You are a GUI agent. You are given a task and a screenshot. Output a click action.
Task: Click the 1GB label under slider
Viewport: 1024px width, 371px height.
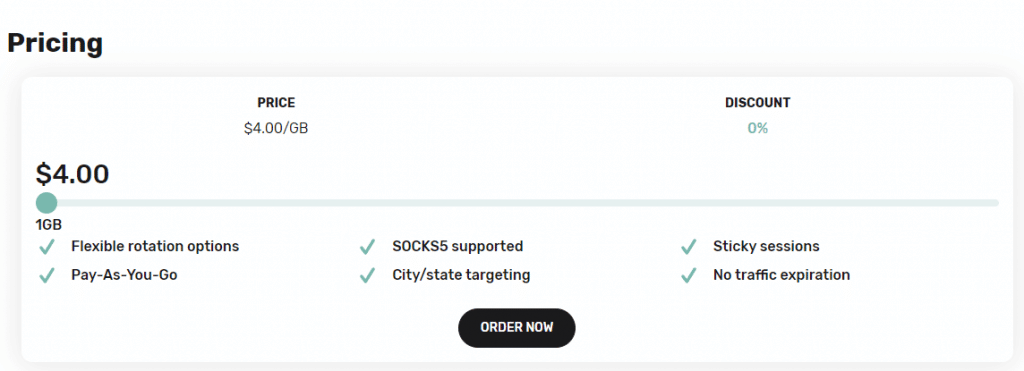[49, 225]
